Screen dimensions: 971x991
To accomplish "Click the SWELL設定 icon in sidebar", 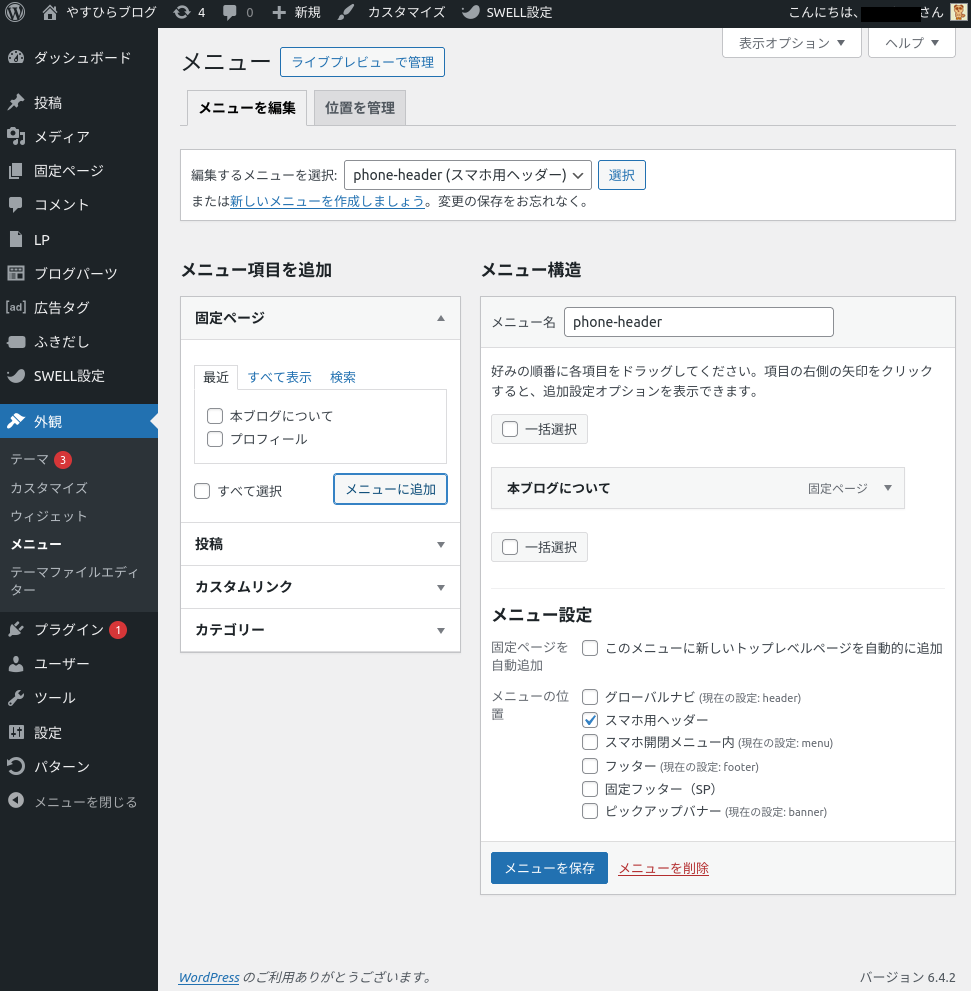I will point(16,375).
